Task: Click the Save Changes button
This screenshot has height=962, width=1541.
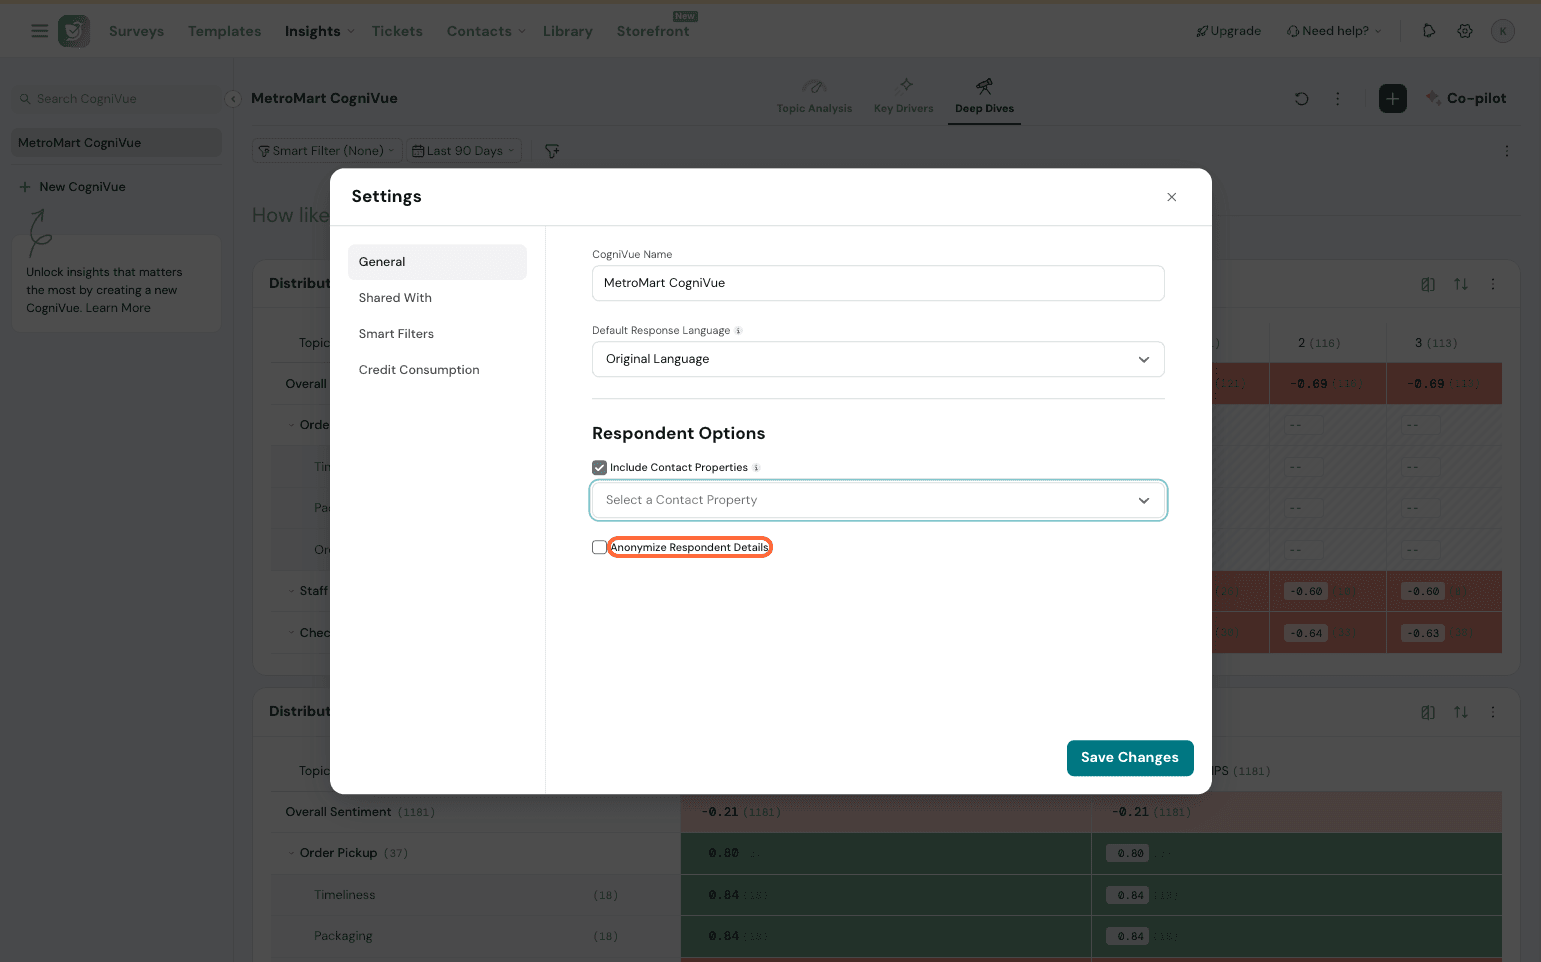Action: pos(1129,758)
